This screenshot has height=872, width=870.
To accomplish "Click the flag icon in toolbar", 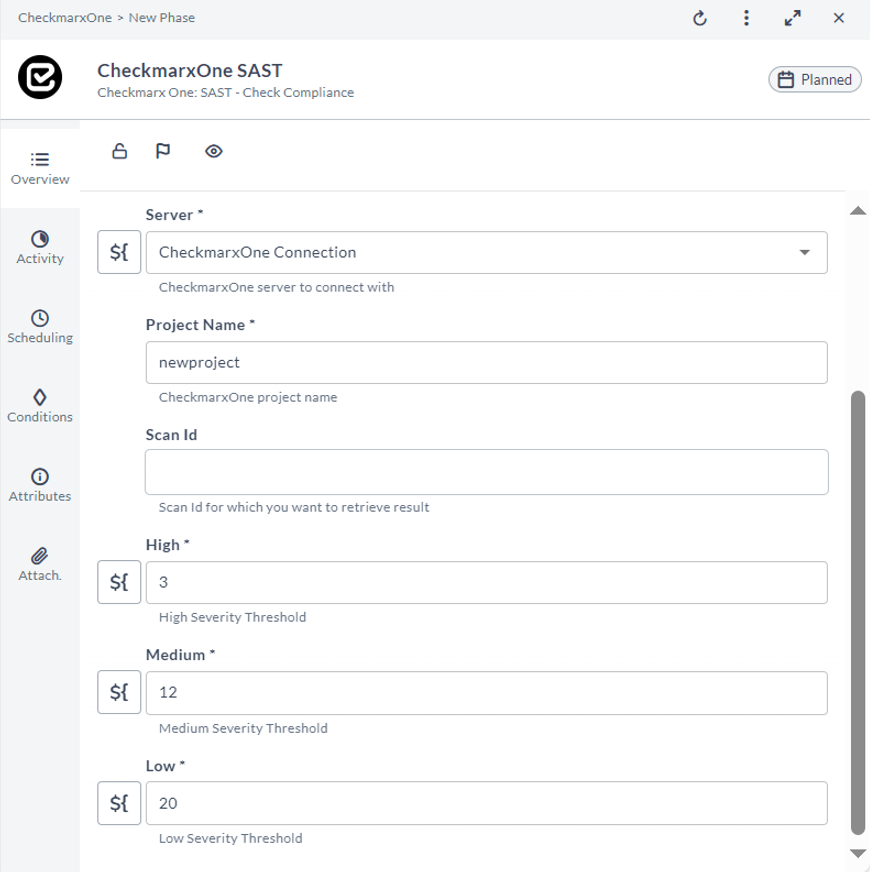I will point(163,151).
